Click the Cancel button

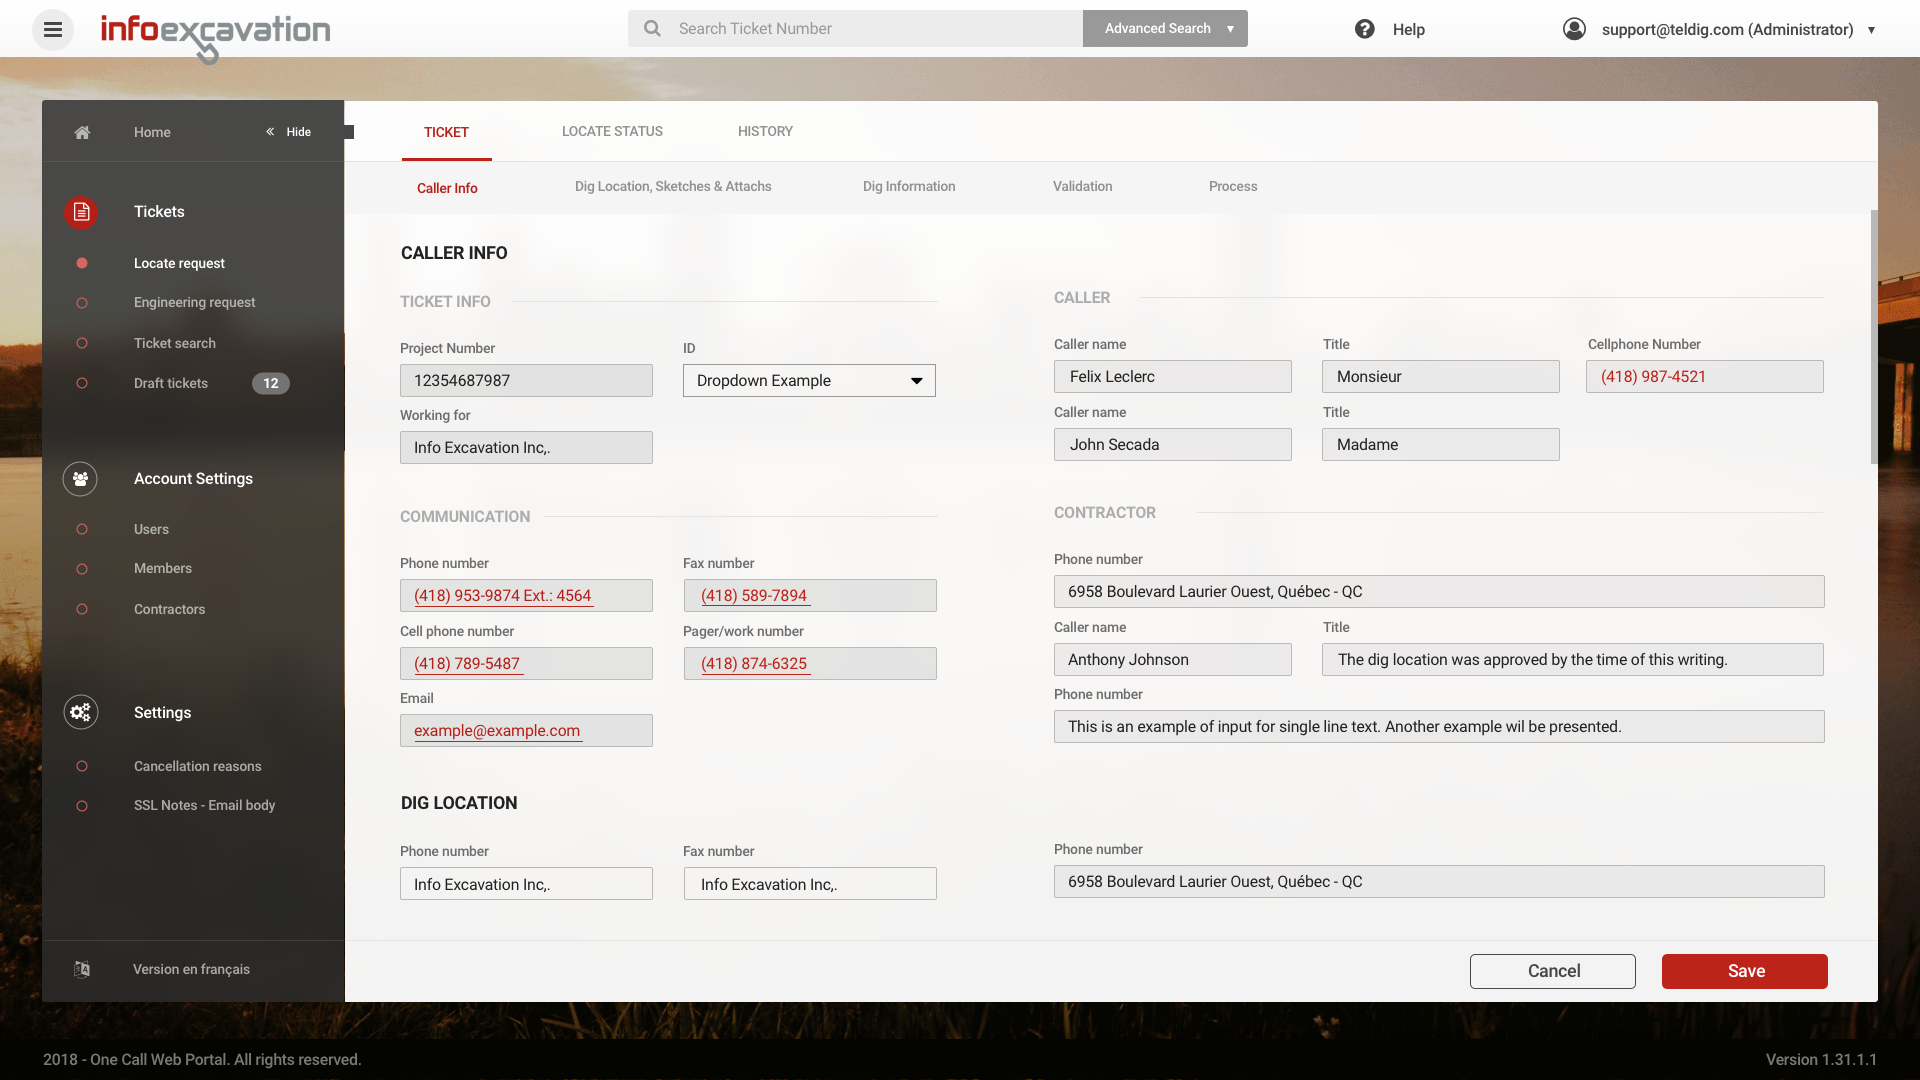pyautogui.click(x=1552, y=971)
